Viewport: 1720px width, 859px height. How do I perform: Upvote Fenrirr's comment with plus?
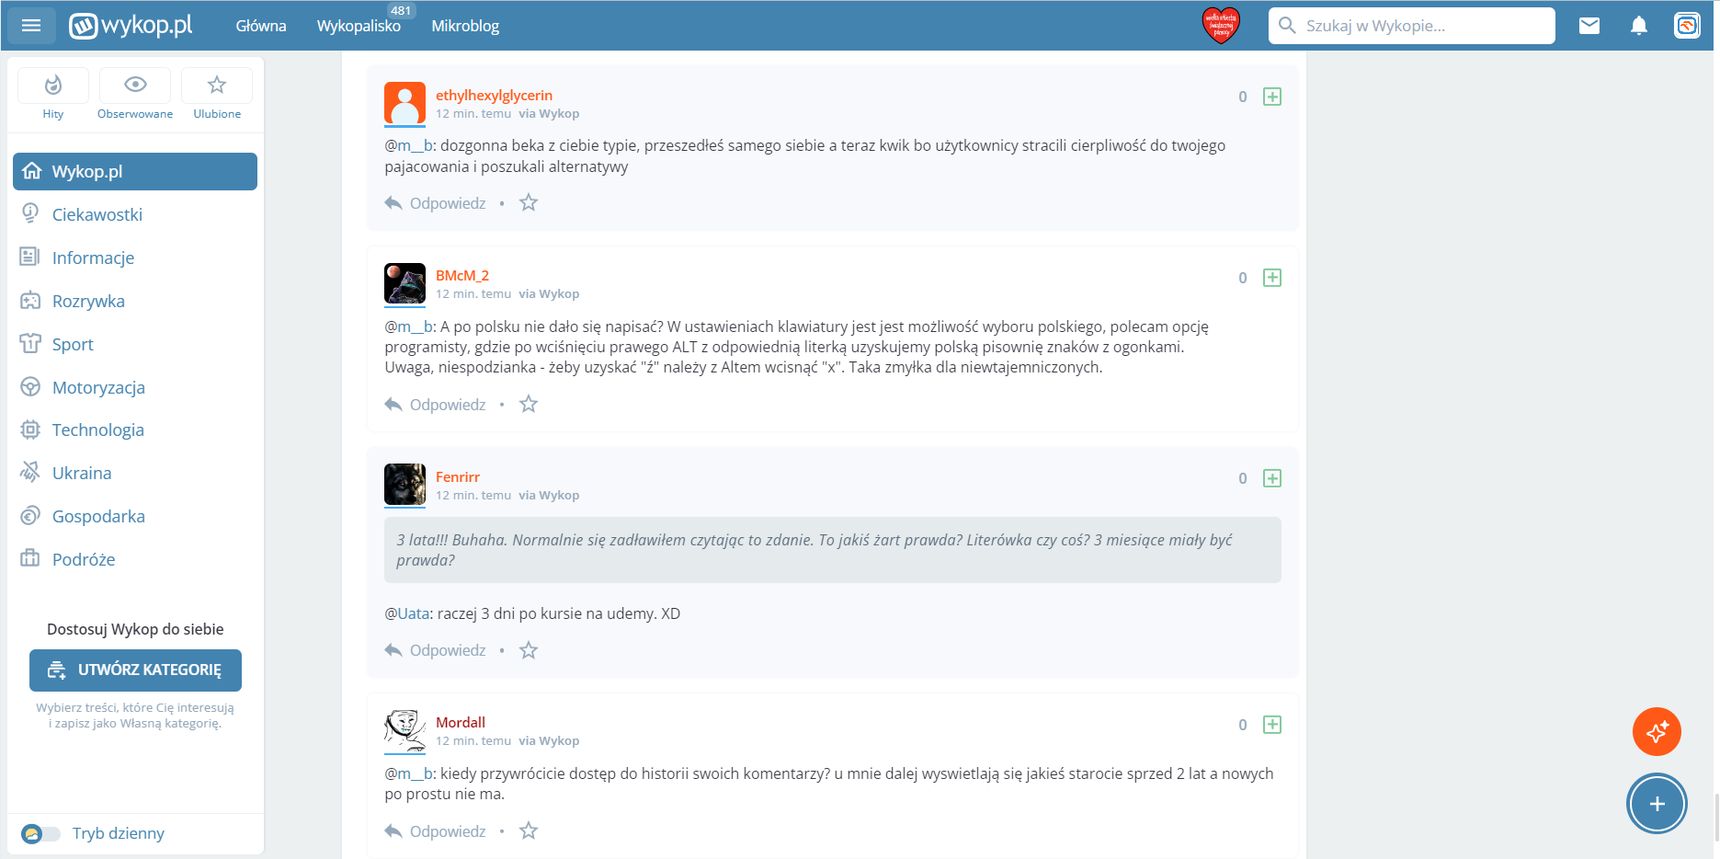(1272, 479)
